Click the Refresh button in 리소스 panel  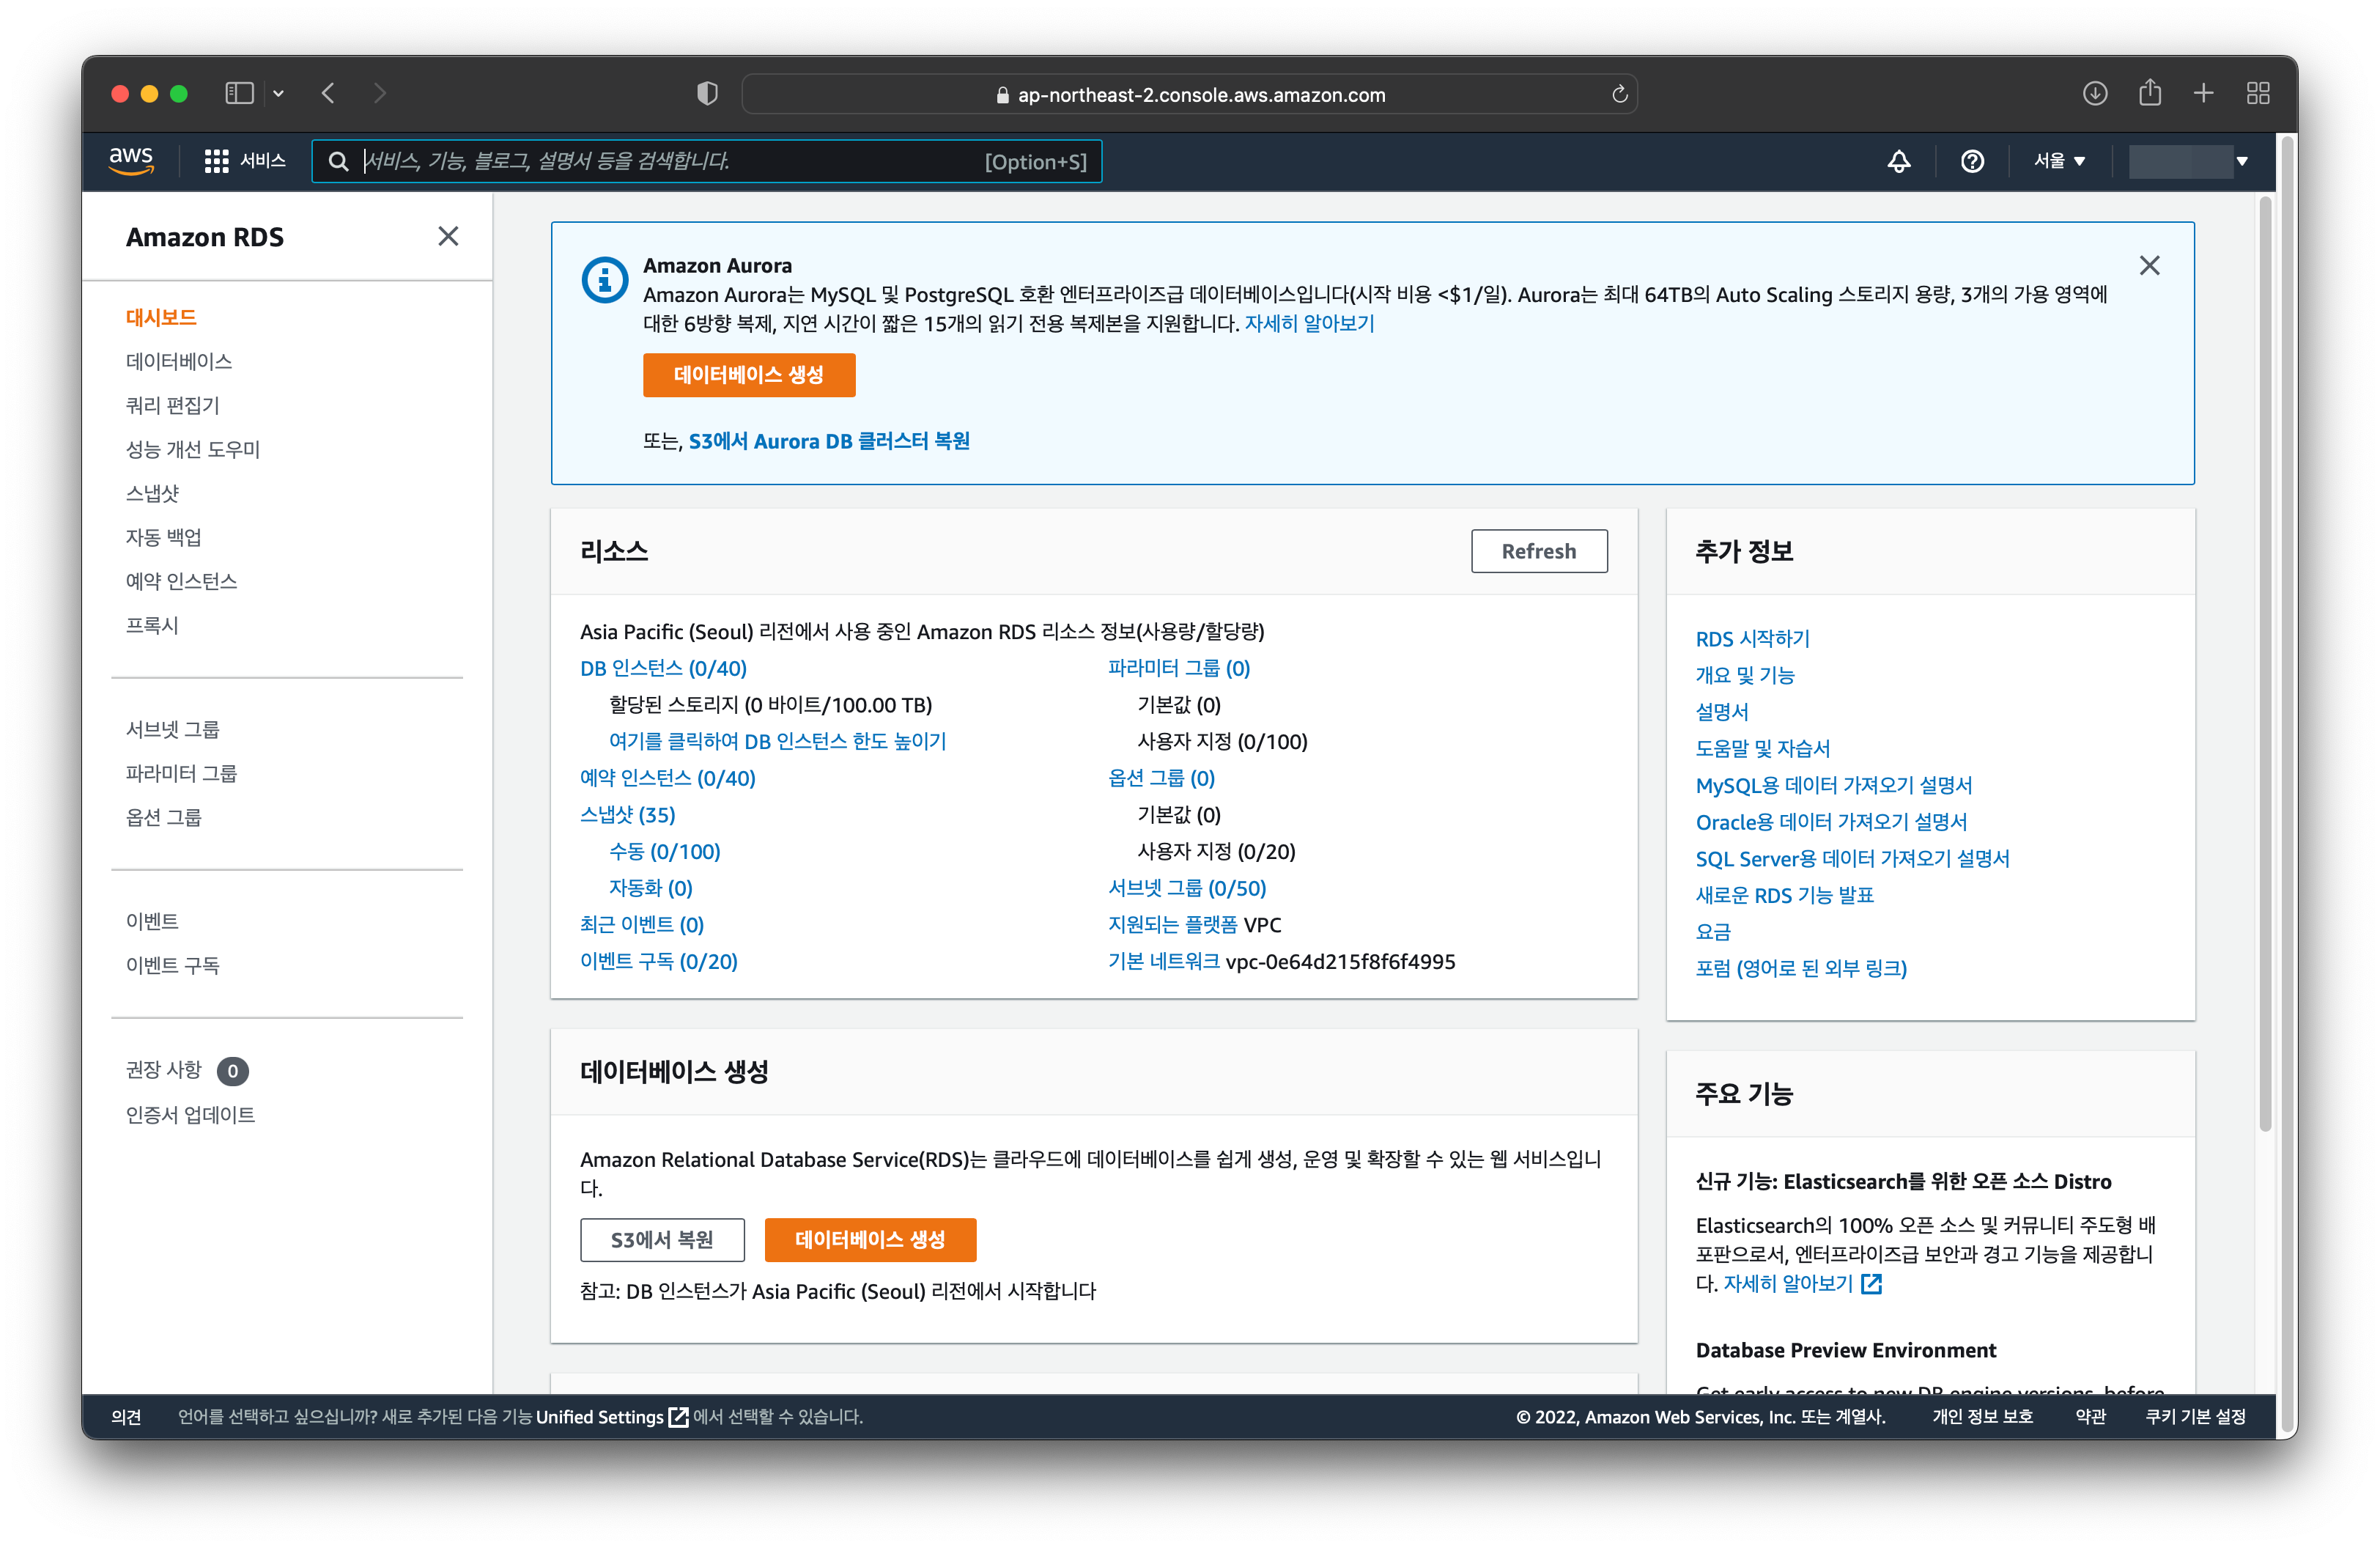pyautogui.click(x=1539, y=551)
